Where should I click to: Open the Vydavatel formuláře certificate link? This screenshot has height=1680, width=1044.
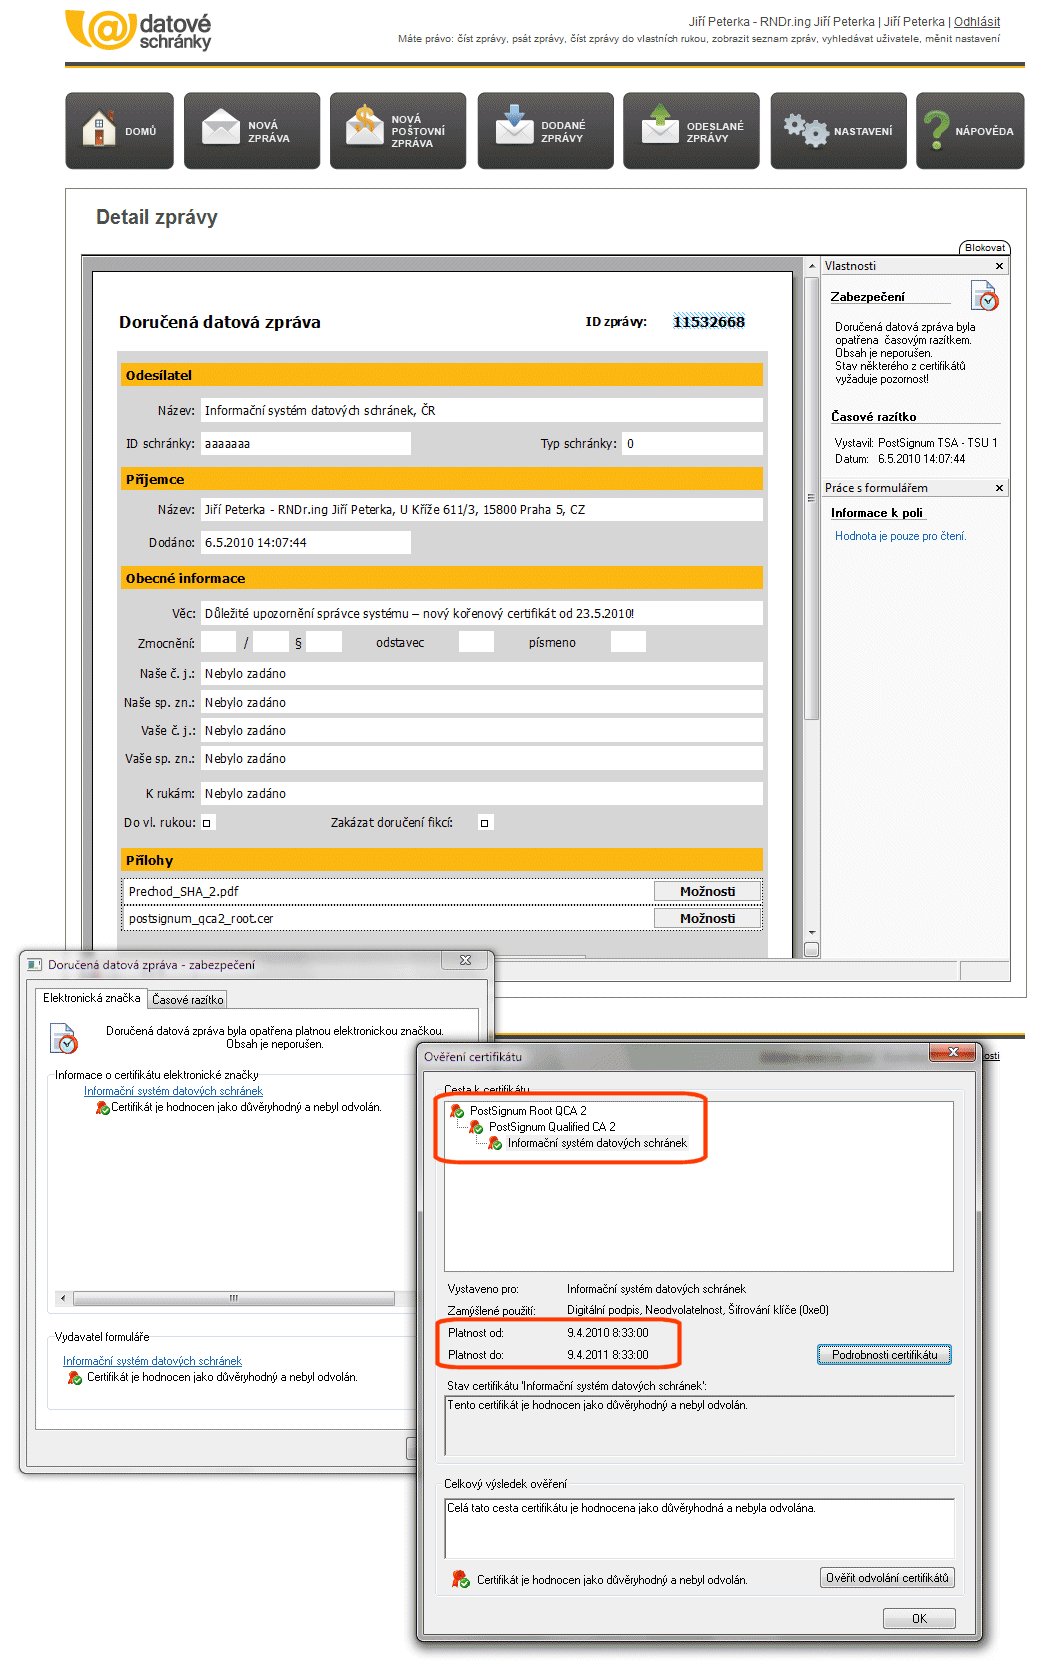click(152, 1362)
